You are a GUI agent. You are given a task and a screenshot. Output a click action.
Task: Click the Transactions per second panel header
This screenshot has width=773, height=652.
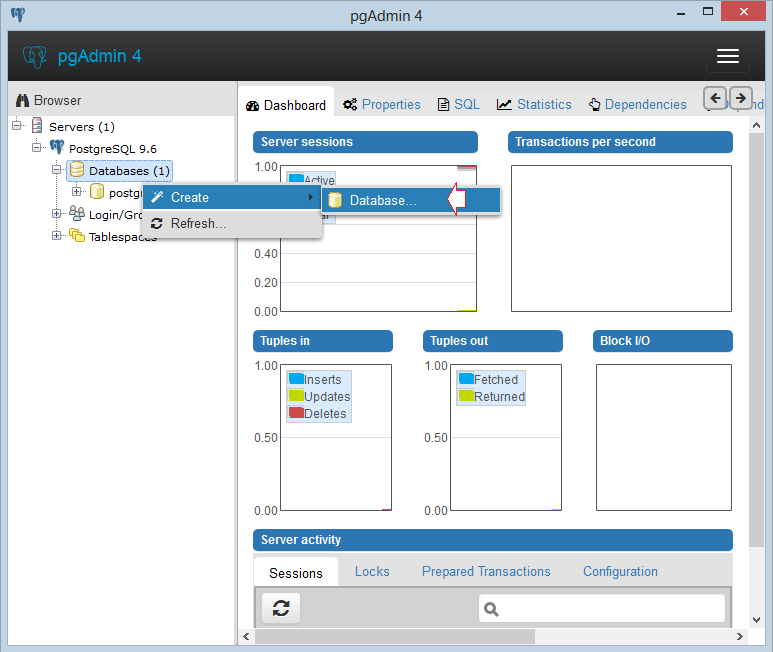(620, 142)
